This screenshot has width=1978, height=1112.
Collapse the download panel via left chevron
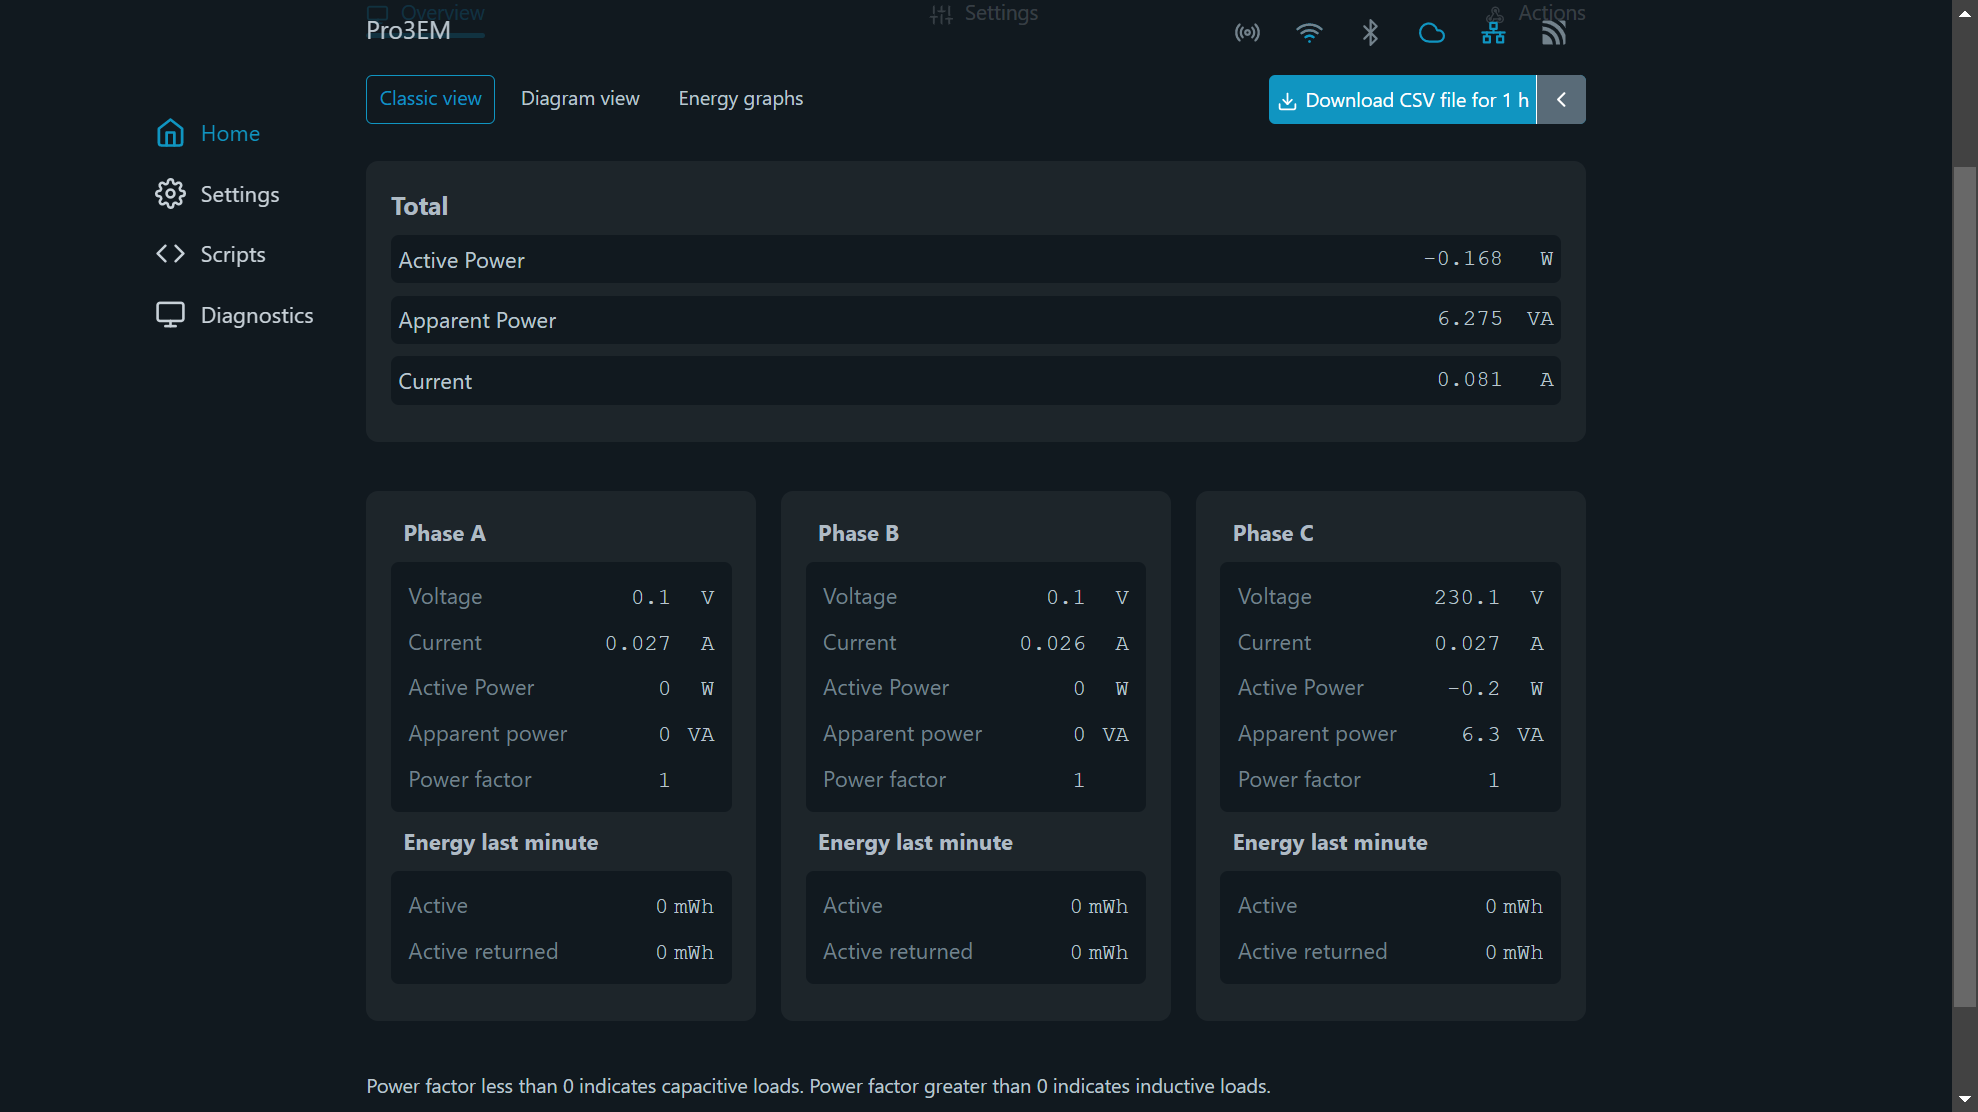click(x=1560, y=99)
